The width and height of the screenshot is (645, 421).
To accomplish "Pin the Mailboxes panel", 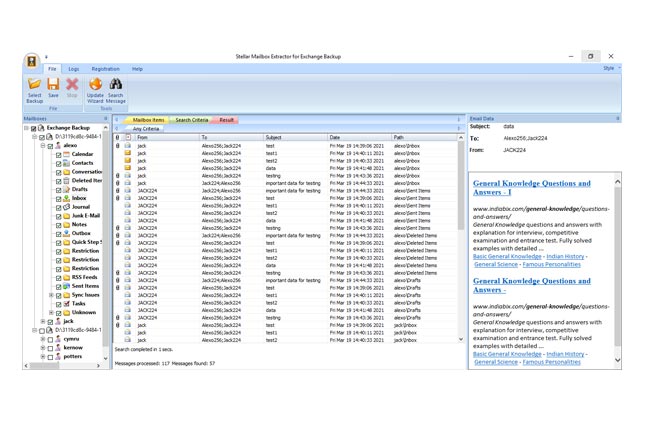I will click(106, 119).
